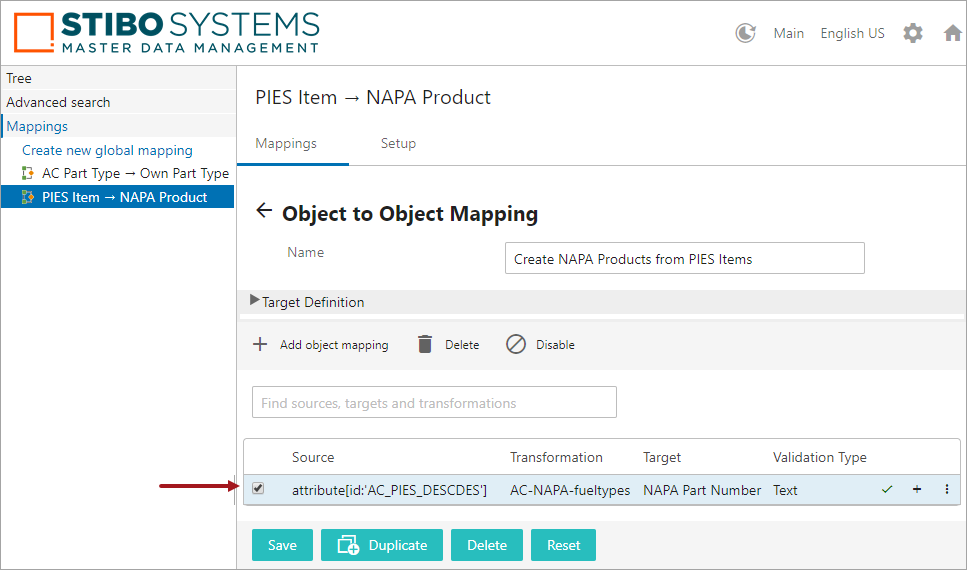The width and height of the screenshot is (967, 570).
Task: Click the plus icon for Add object mapping
Action: tap(260, 344)
